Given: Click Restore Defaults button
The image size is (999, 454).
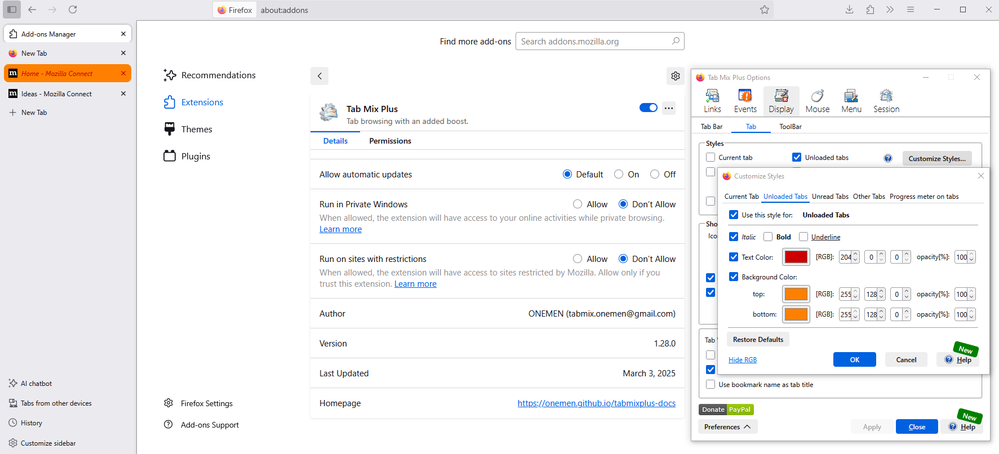Looking at the screenshot, I should point(758,339).
